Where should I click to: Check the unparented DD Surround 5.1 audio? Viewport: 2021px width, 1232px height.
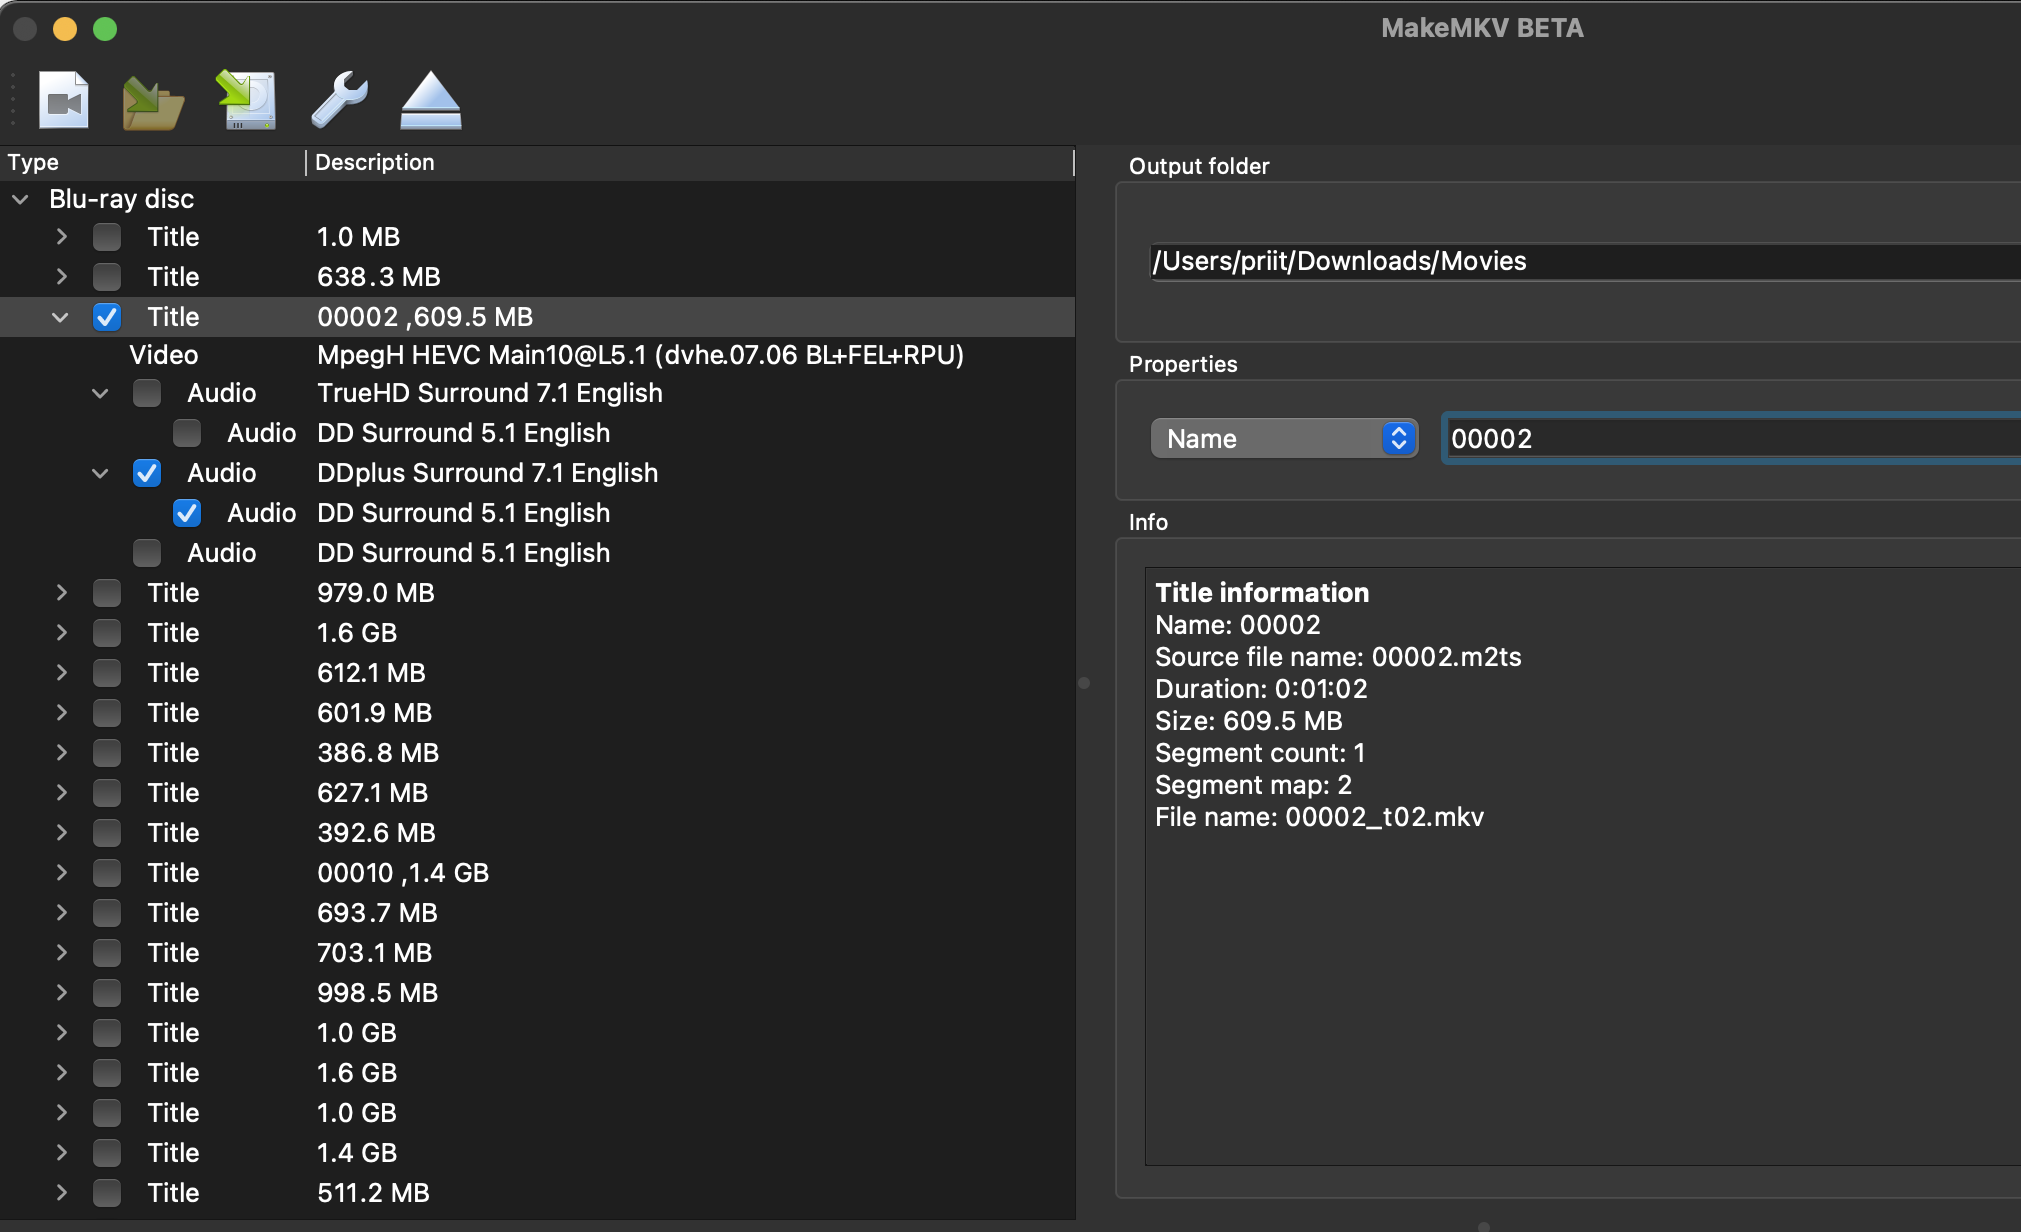pos(147,553)
